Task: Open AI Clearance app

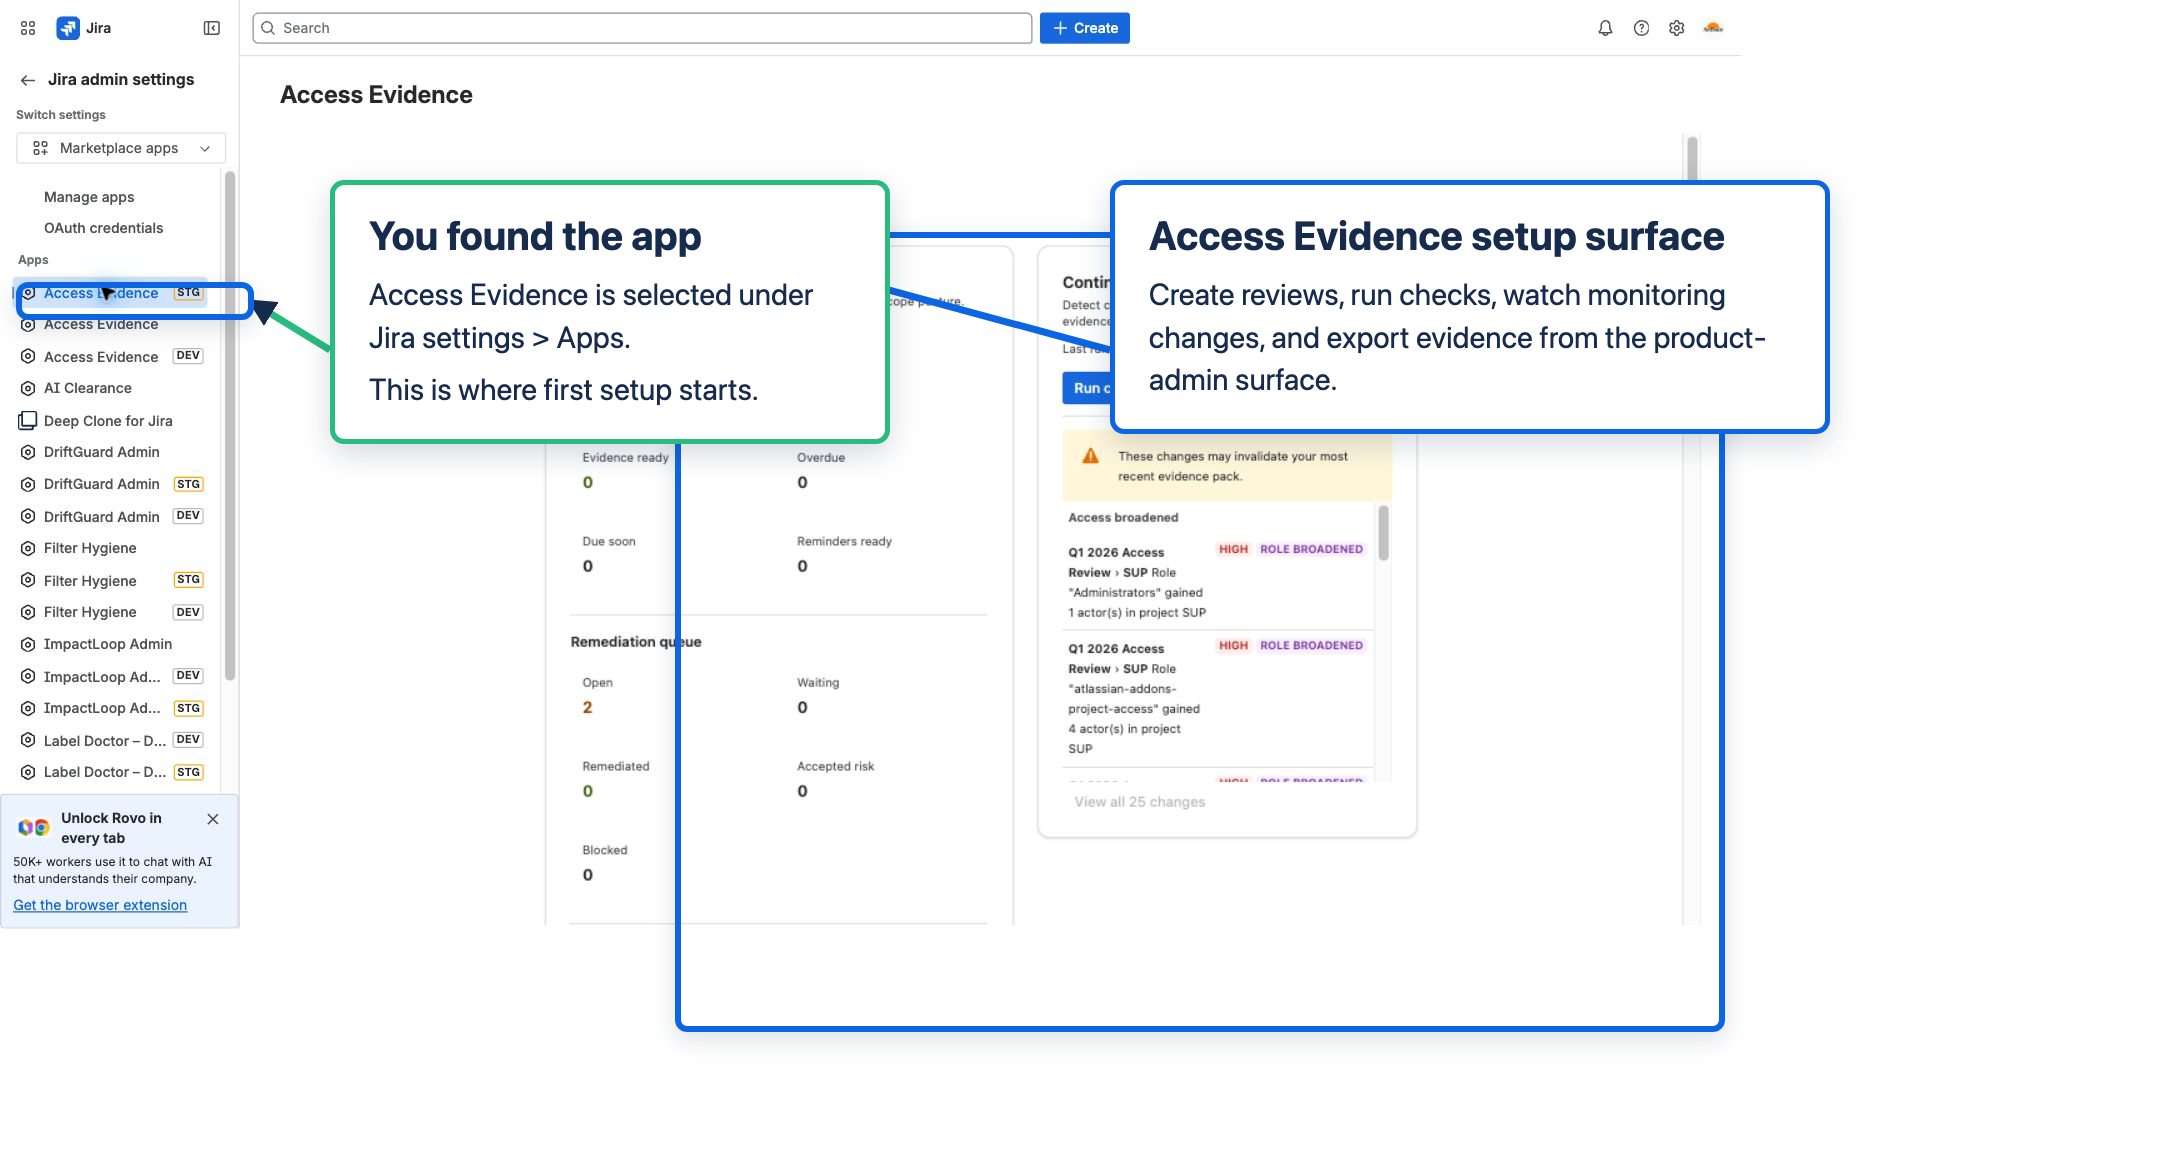Action: point(112,388)
